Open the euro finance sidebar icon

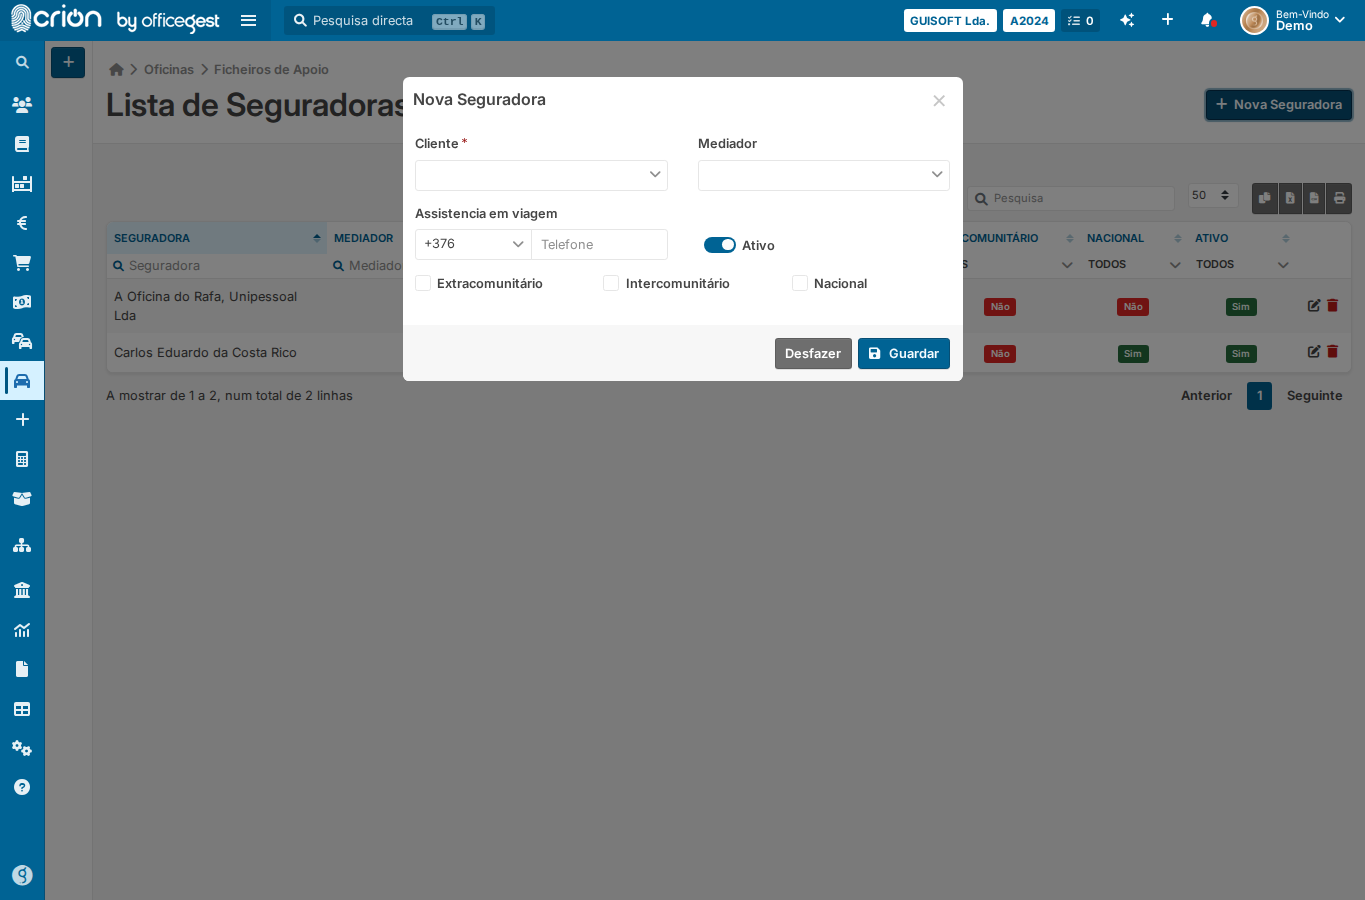22,223
